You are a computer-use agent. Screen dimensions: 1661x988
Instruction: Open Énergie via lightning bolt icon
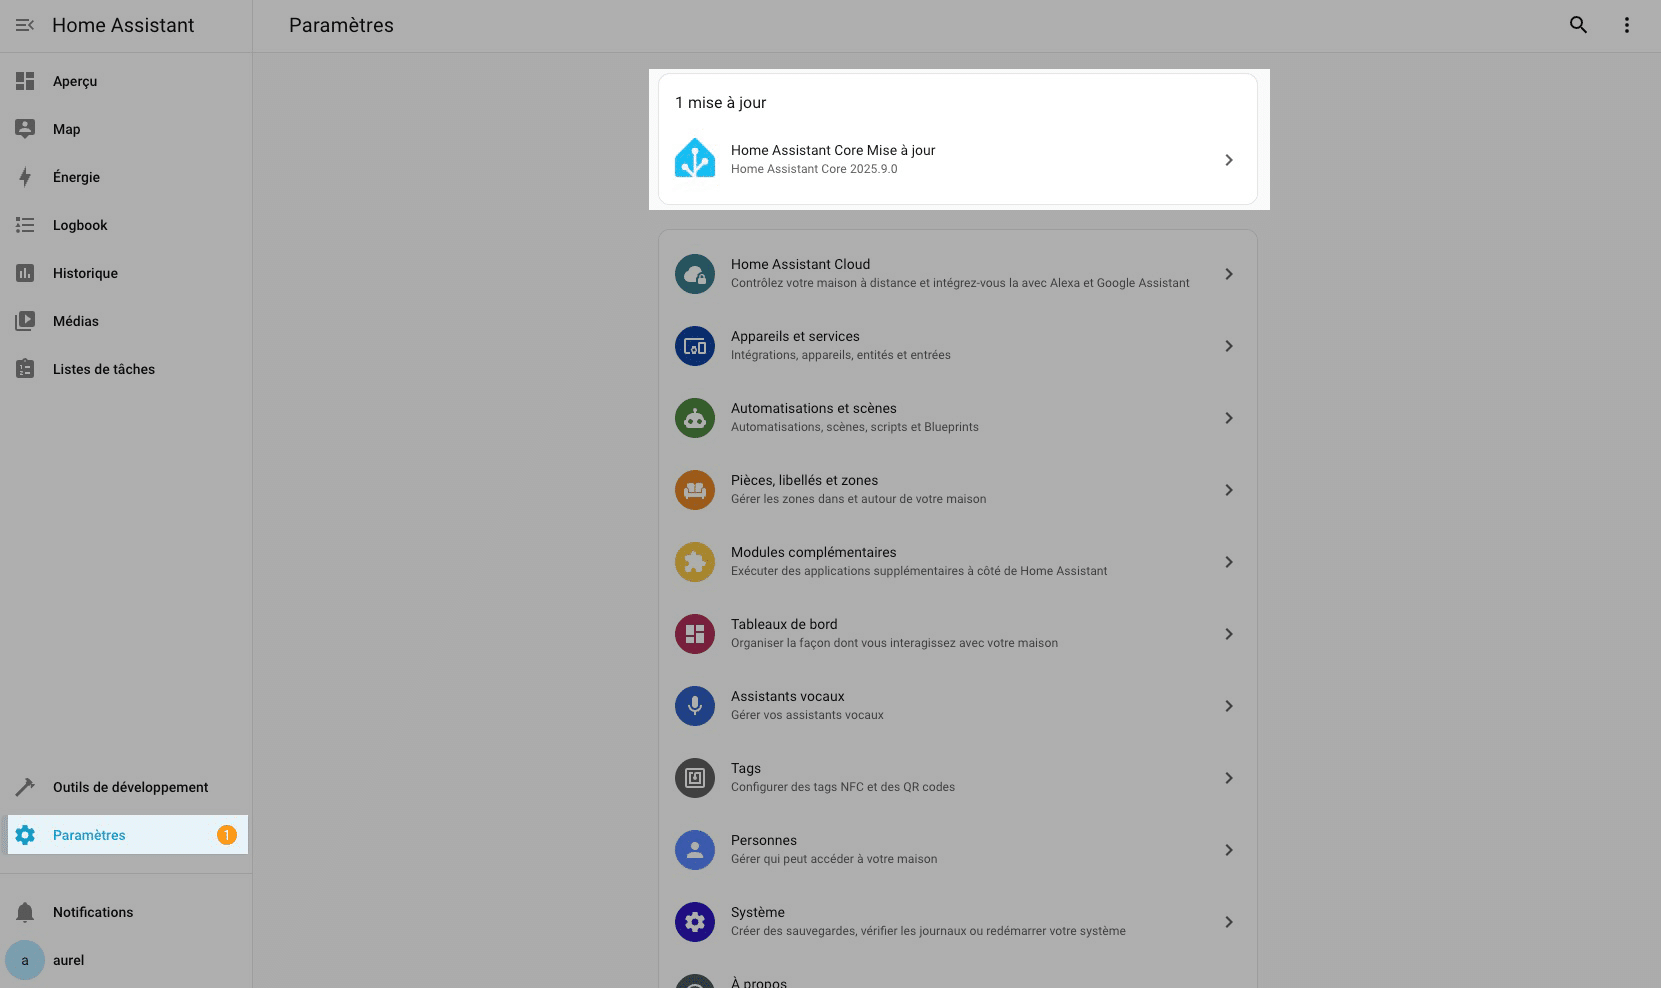(x=25, y=177)
